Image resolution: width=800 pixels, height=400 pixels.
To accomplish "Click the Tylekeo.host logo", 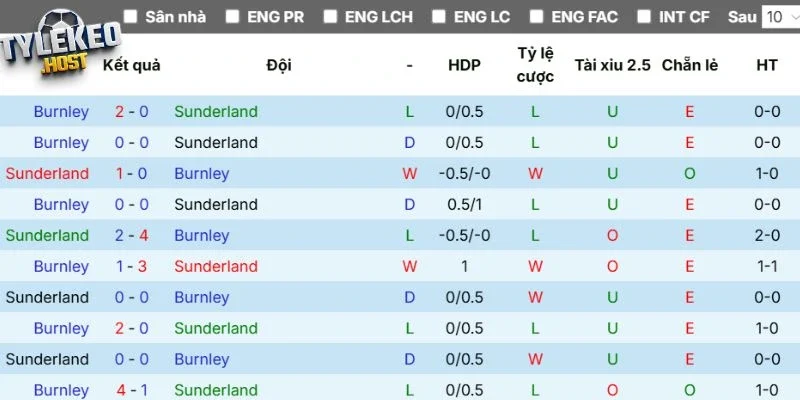I will pos(60,48).
